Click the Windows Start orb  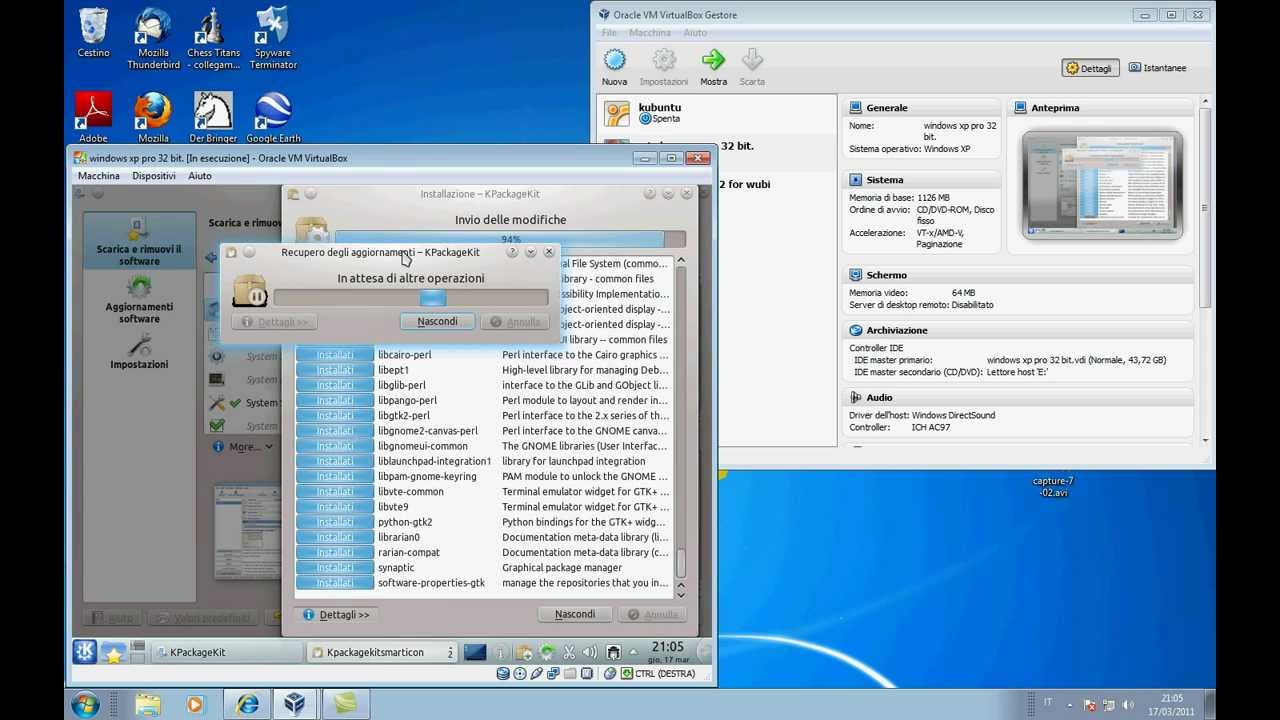(85, 704)
